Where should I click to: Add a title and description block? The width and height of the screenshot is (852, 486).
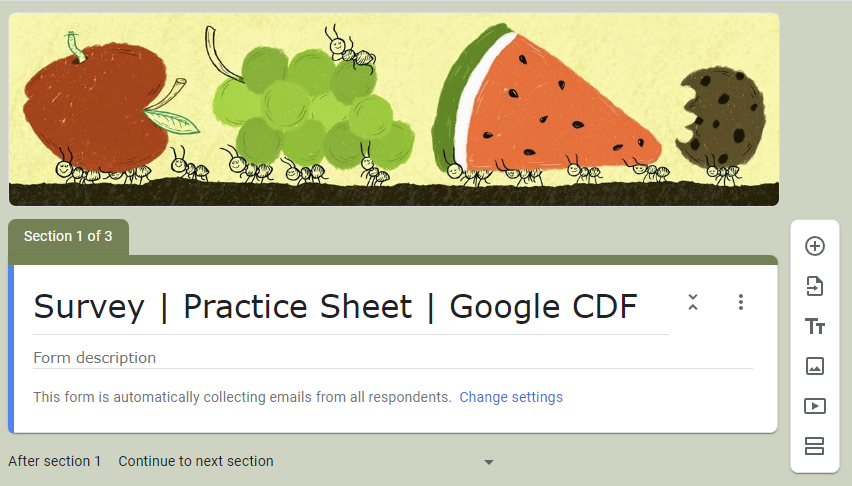[x=815, y=326]
